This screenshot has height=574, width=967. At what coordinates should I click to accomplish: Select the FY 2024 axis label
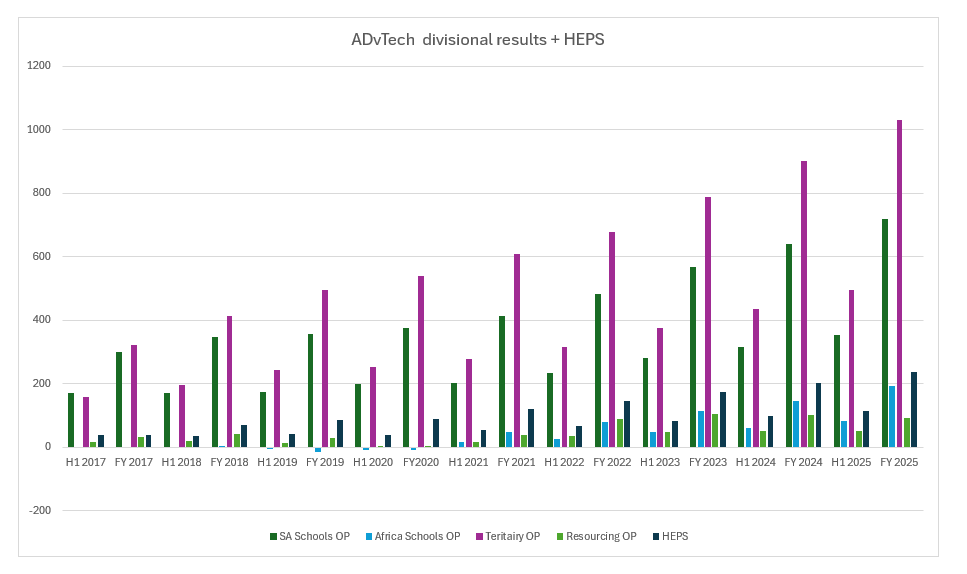pyautogui.click(x=804, y=462)
